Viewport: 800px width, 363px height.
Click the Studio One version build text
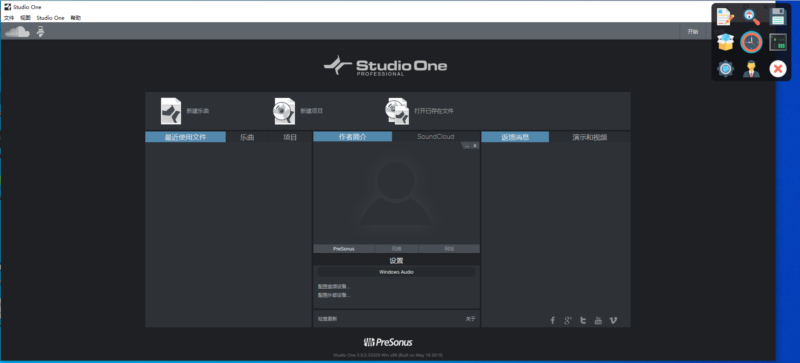[x=388, y=354]
